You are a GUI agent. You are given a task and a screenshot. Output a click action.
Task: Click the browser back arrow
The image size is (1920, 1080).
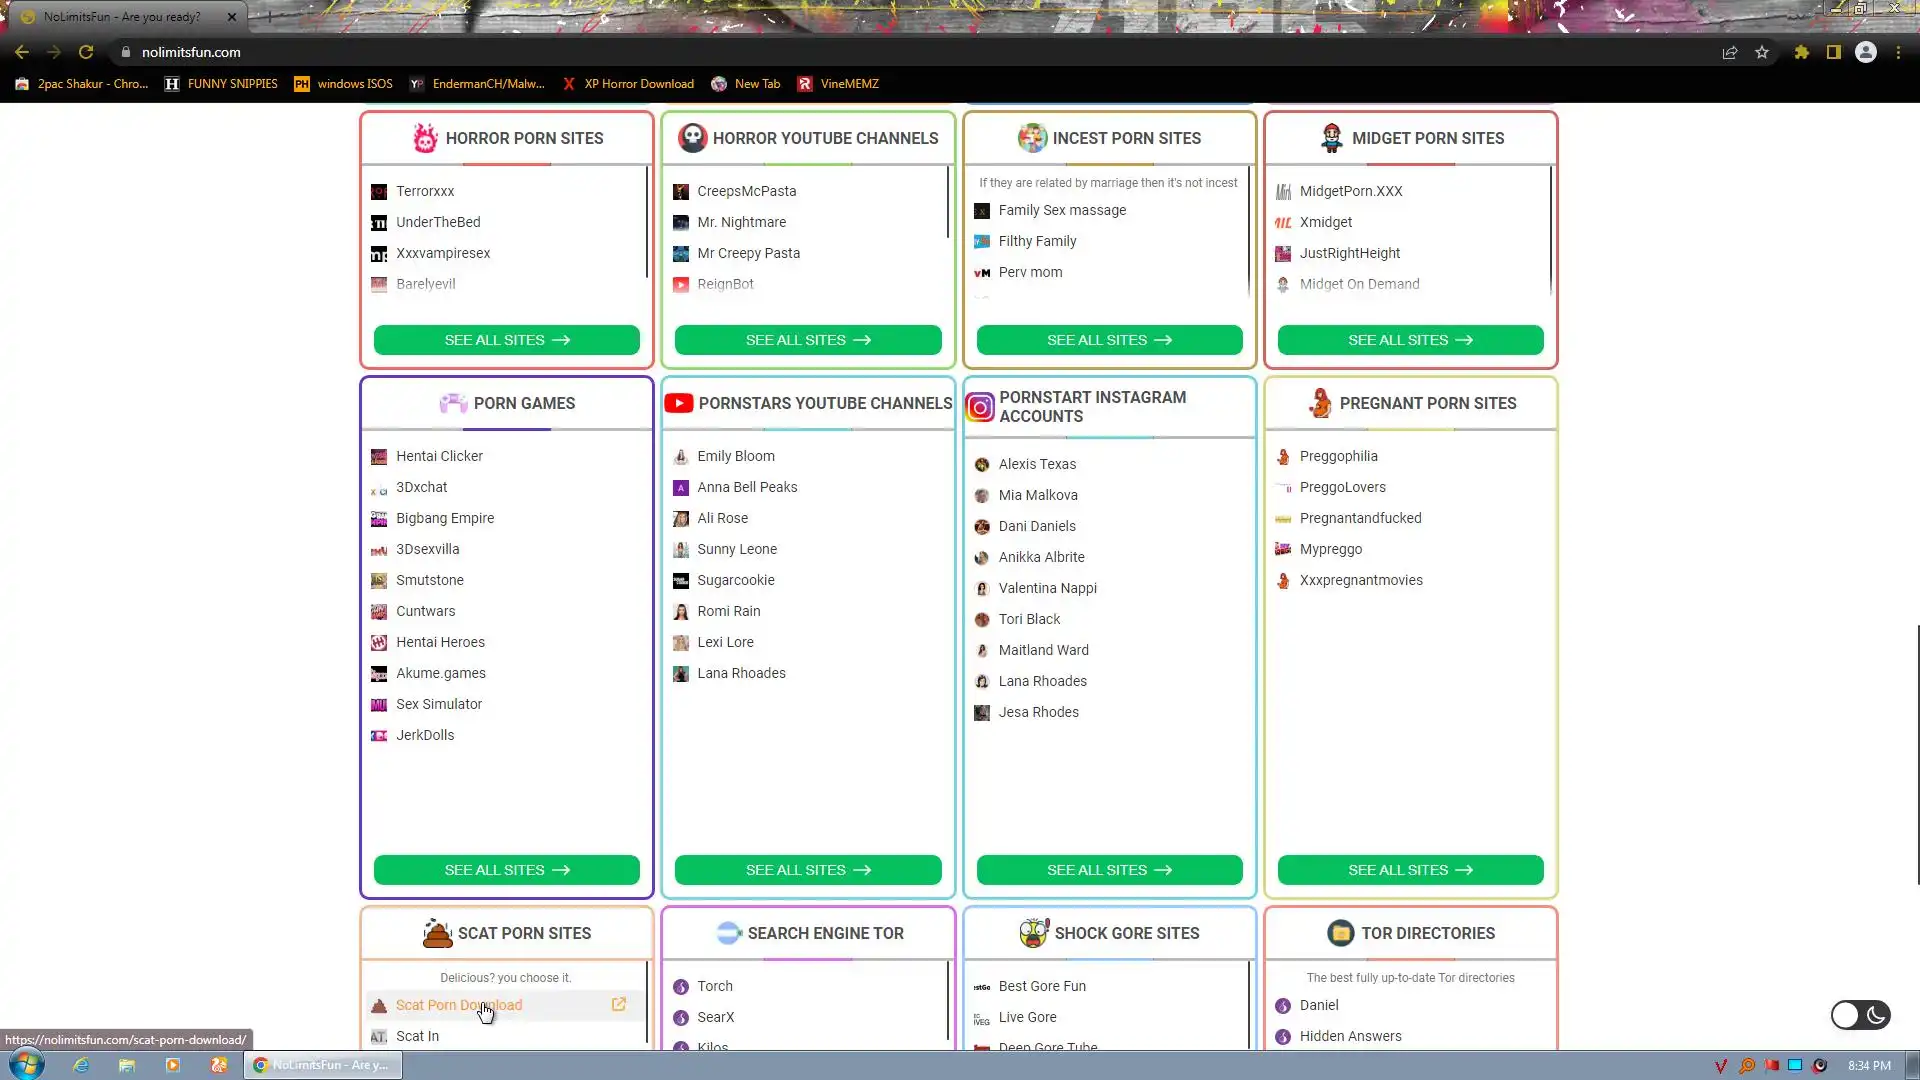click(22, 52)
